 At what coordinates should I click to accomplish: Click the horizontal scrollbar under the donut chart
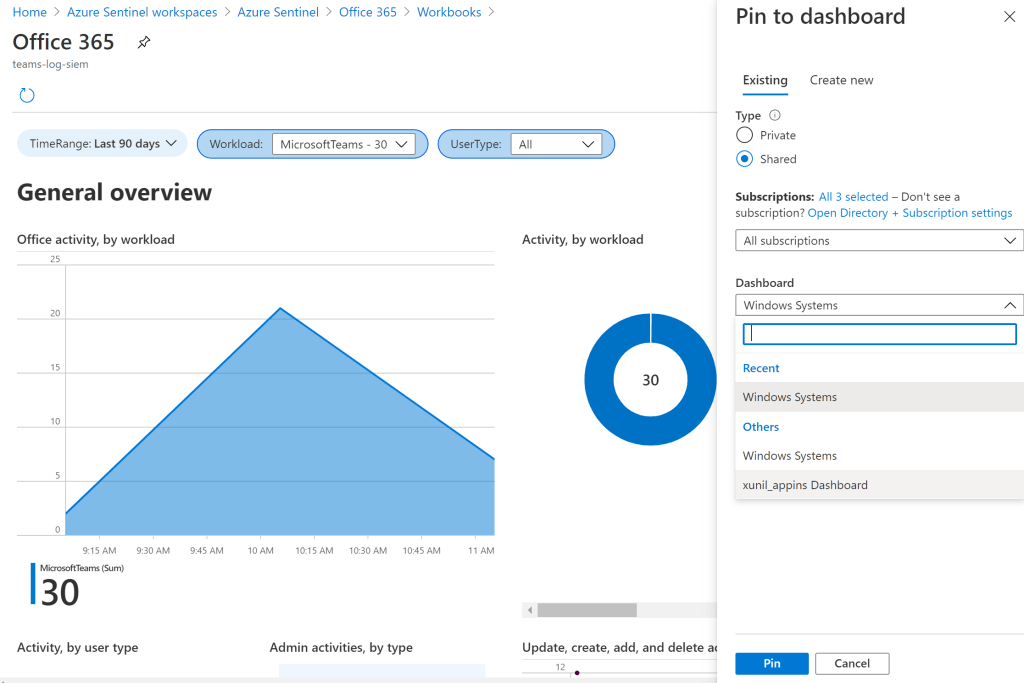tap(586, 610)
